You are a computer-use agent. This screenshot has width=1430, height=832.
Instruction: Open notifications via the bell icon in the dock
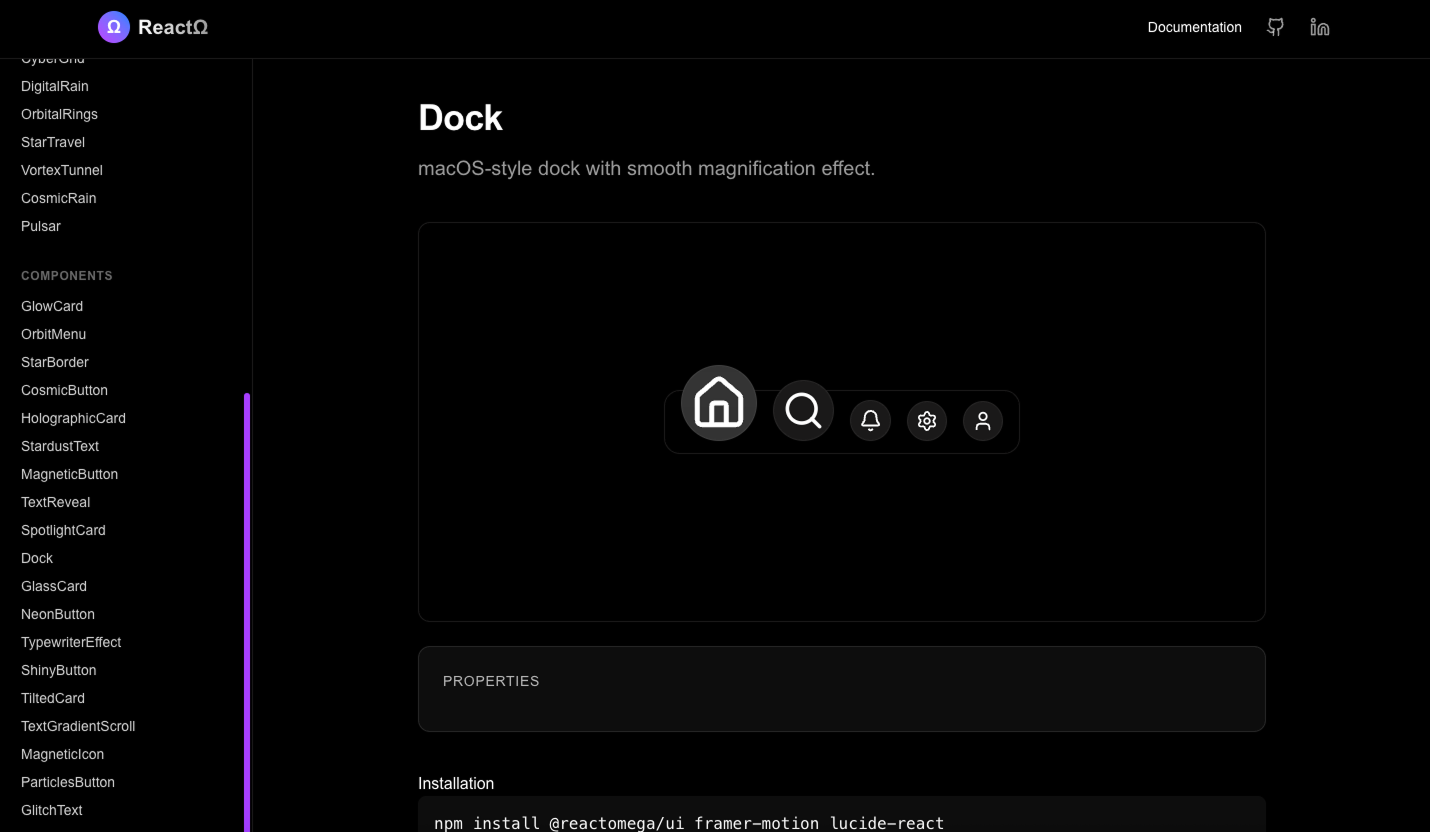pos(869,420)
